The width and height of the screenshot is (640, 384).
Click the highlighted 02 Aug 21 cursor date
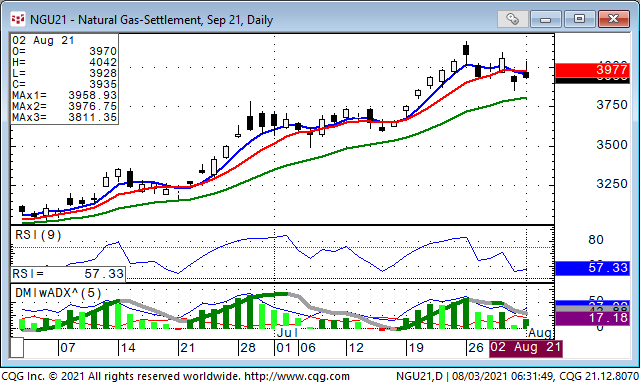pyautogui.click(x=526, y=348)
